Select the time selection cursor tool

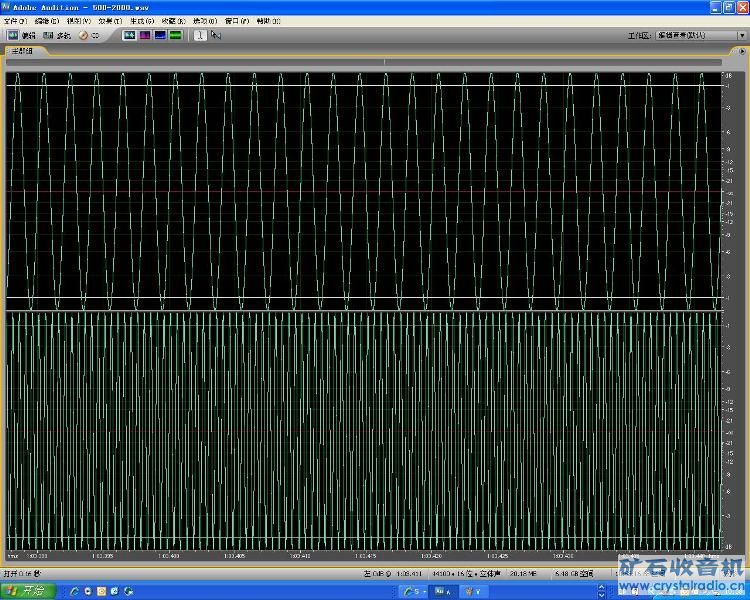click(x=200, y=35)
